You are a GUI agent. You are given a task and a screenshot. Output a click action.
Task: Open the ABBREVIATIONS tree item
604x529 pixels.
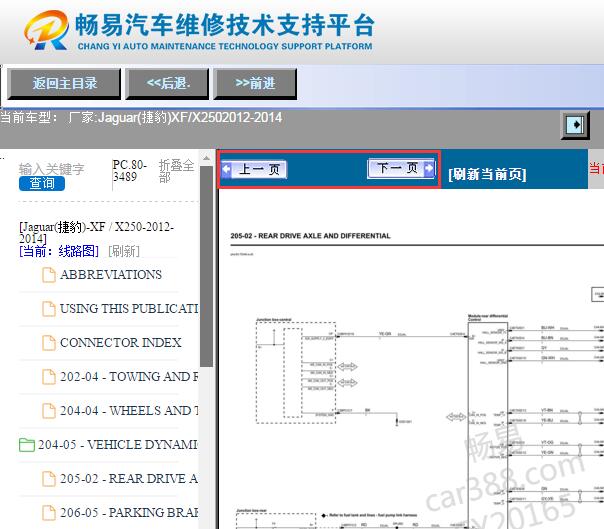[111, 275]
